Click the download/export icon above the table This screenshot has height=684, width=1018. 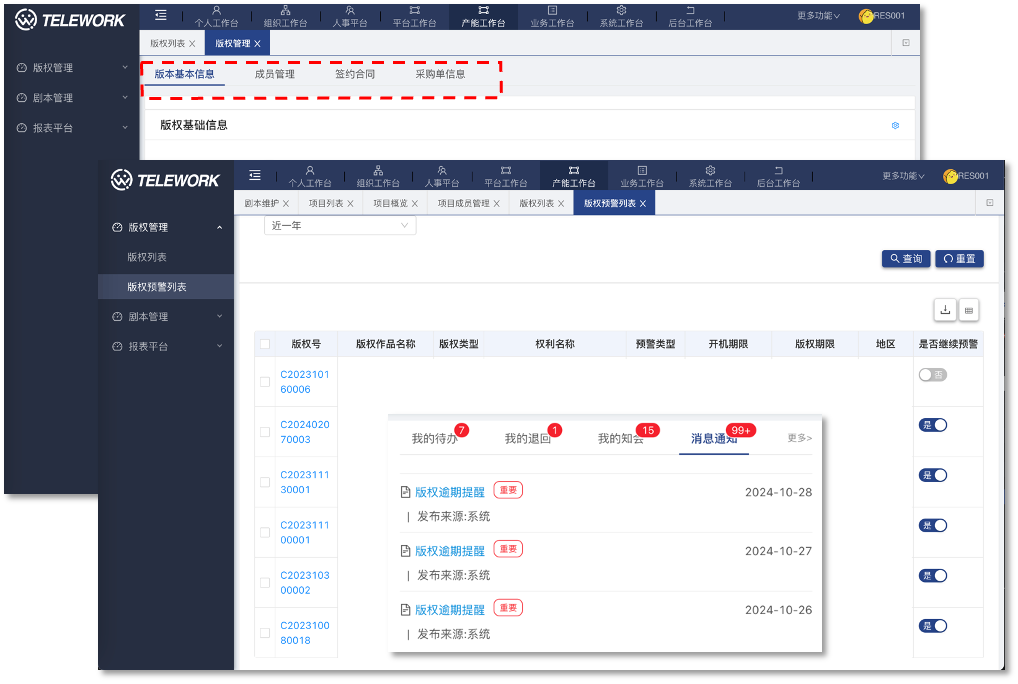click(944, 310)
